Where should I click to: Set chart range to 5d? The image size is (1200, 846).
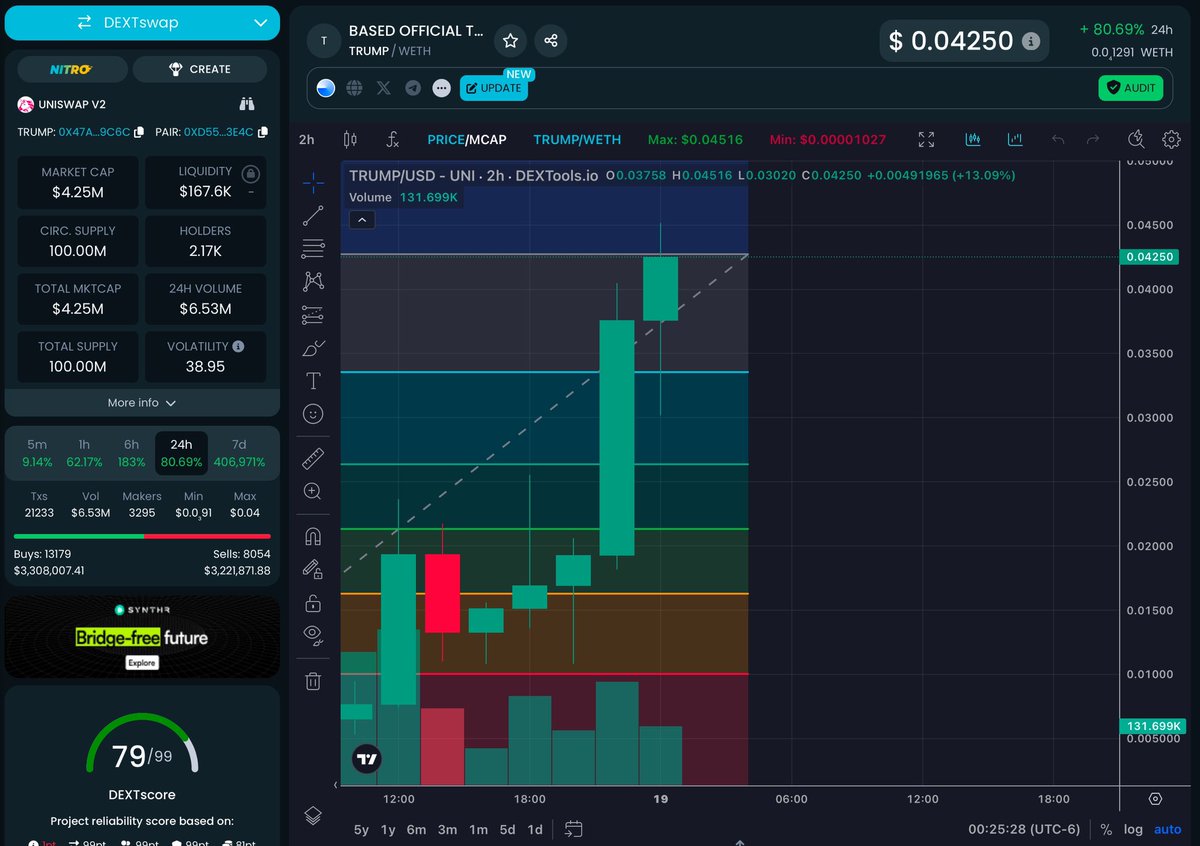508,829
